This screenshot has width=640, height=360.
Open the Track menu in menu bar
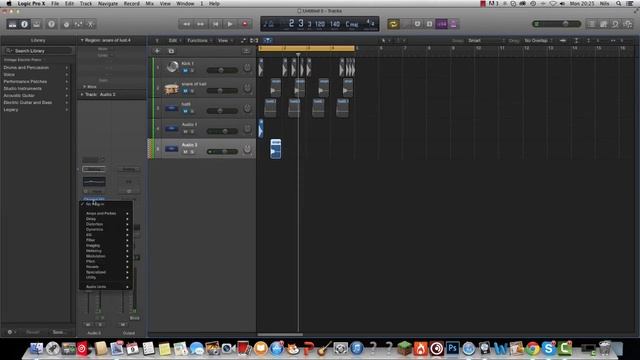86,3
